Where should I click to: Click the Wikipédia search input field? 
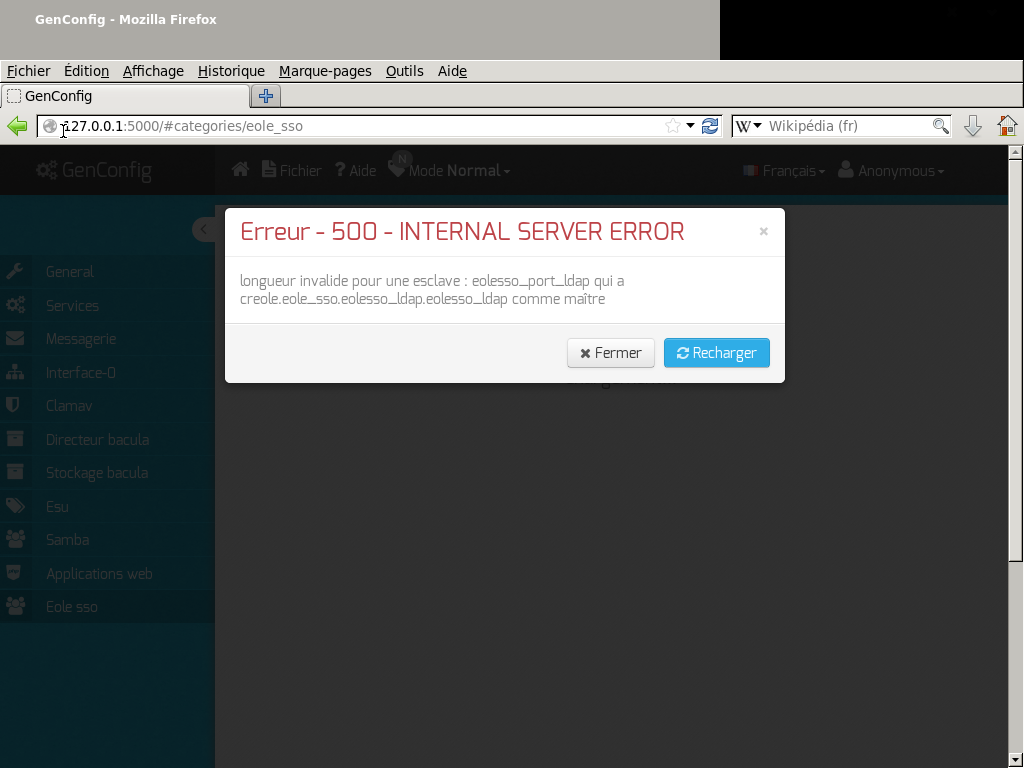click(x=845, y=126)
